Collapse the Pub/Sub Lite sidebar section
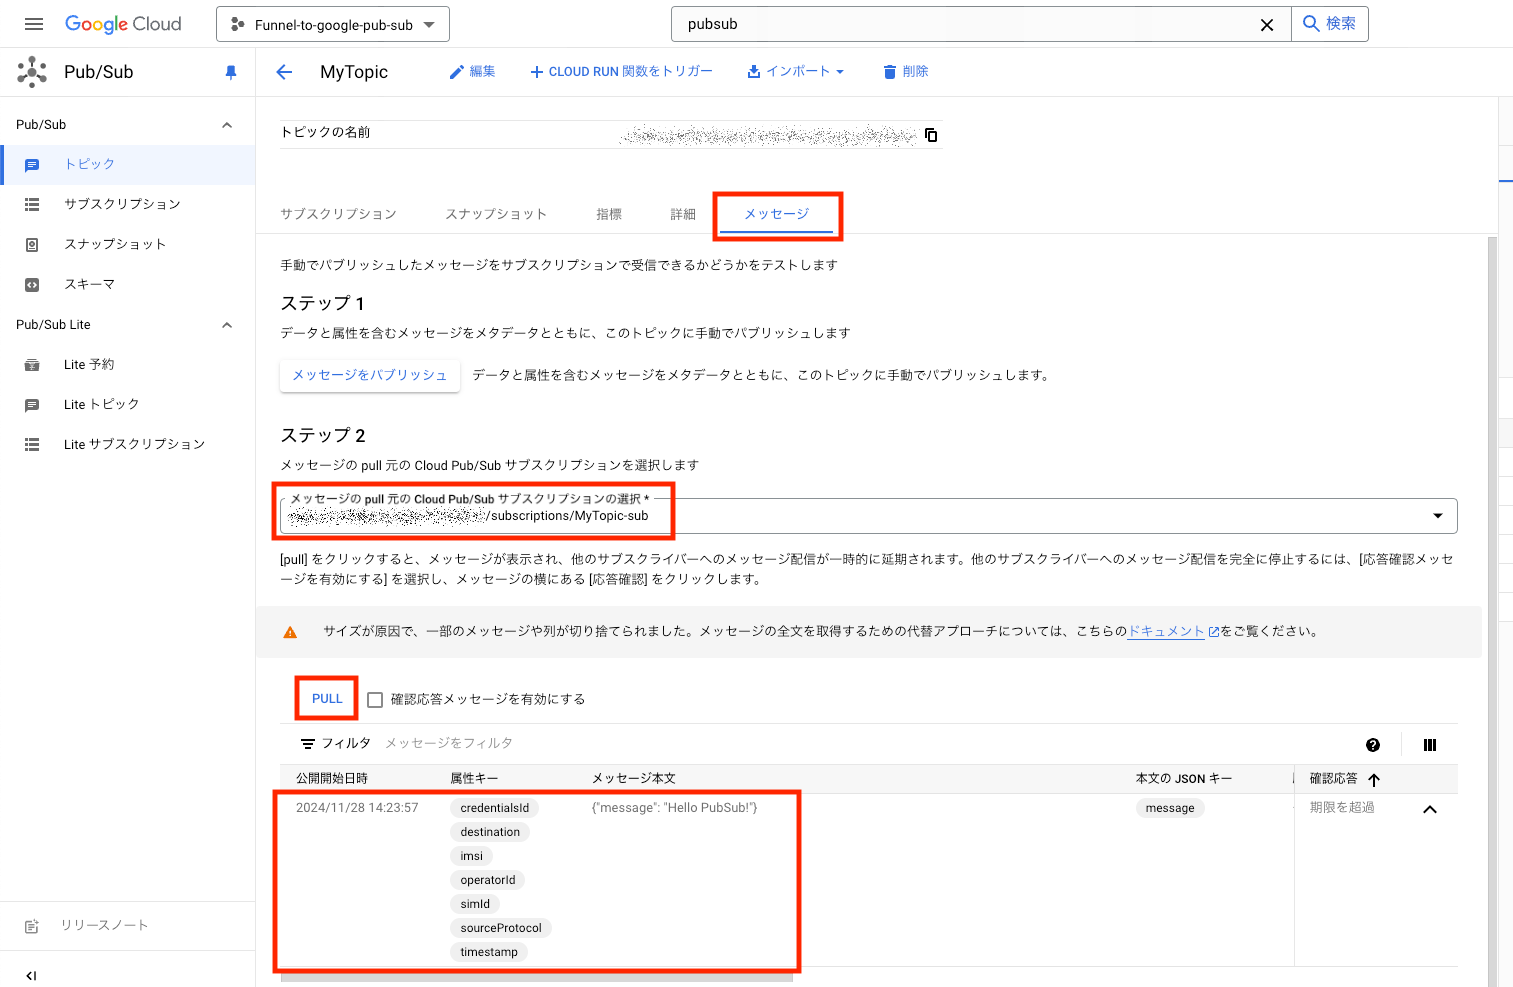 coord(227,325)
